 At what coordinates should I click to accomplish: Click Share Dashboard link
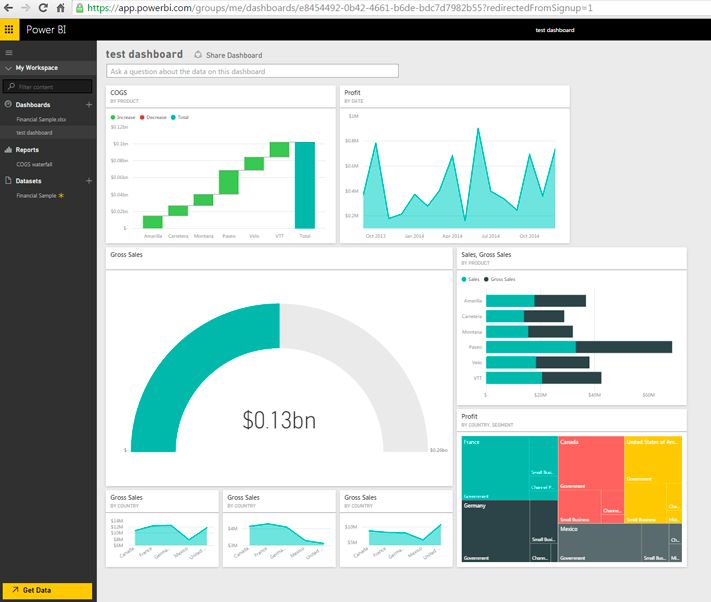(x=234, y=55)
